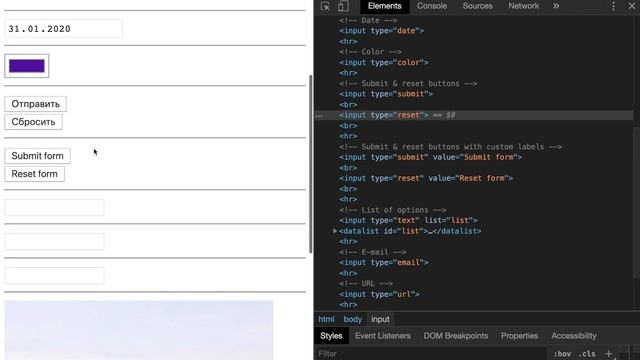This screenshot has height=360, width=640.
Task: Select the submit value="Submit form" line
Action: (x=430, y=157)
